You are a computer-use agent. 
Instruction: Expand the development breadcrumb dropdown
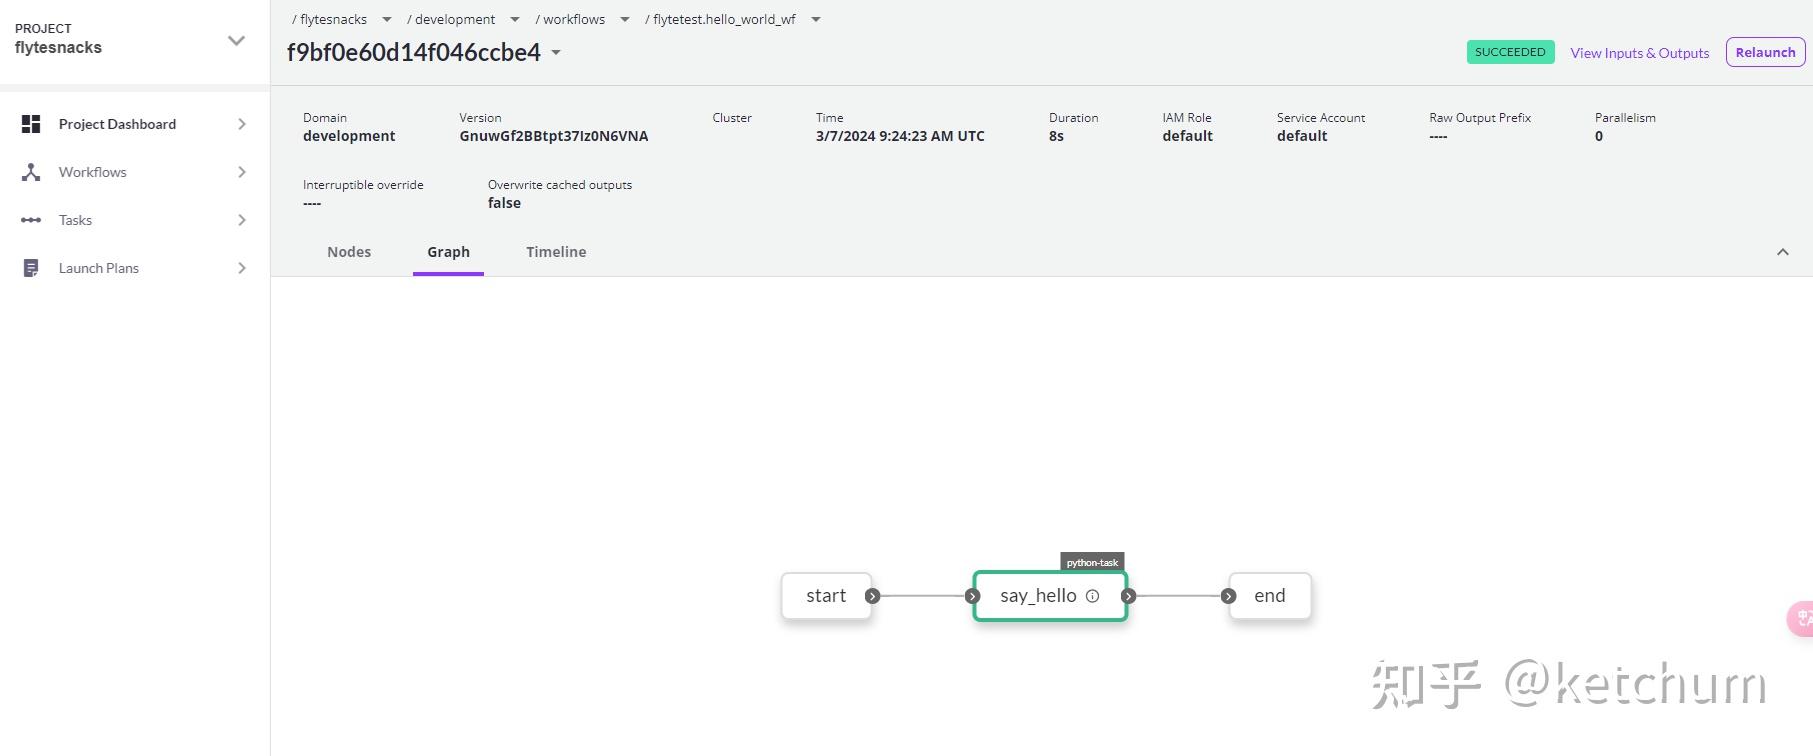[x=515, y=19]
